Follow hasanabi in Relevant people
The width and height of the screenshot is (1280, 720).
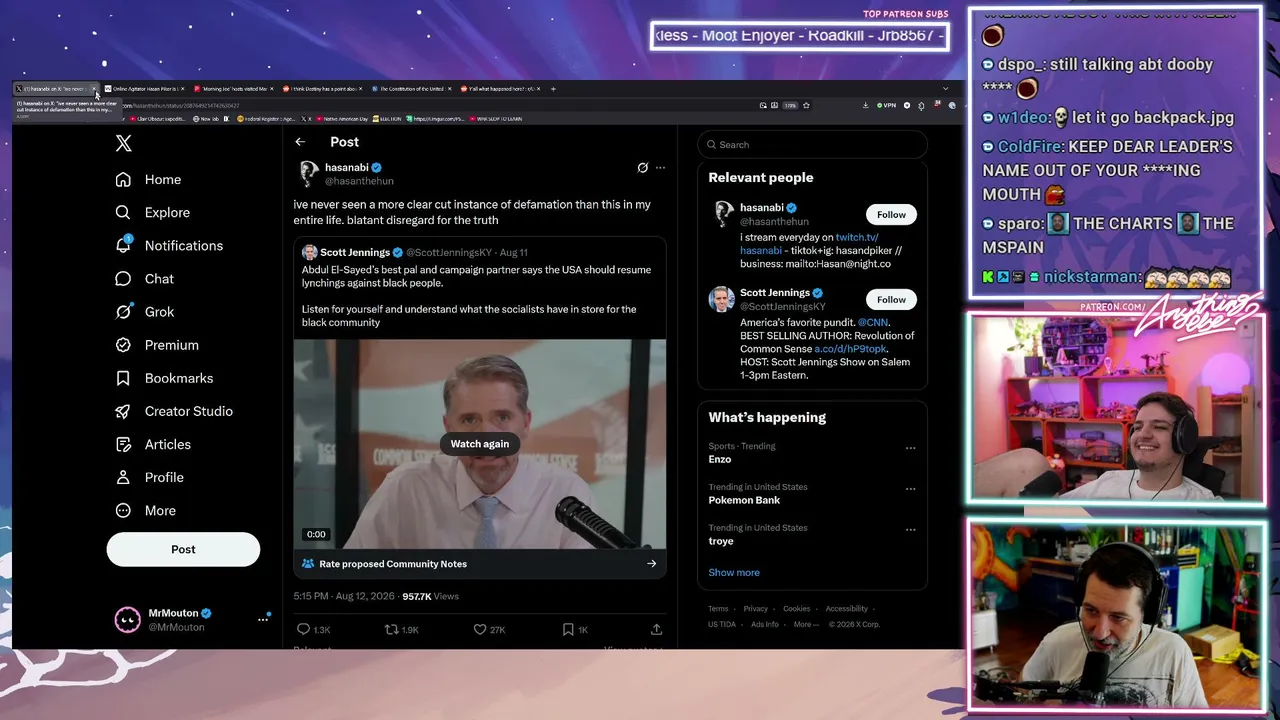891,215
